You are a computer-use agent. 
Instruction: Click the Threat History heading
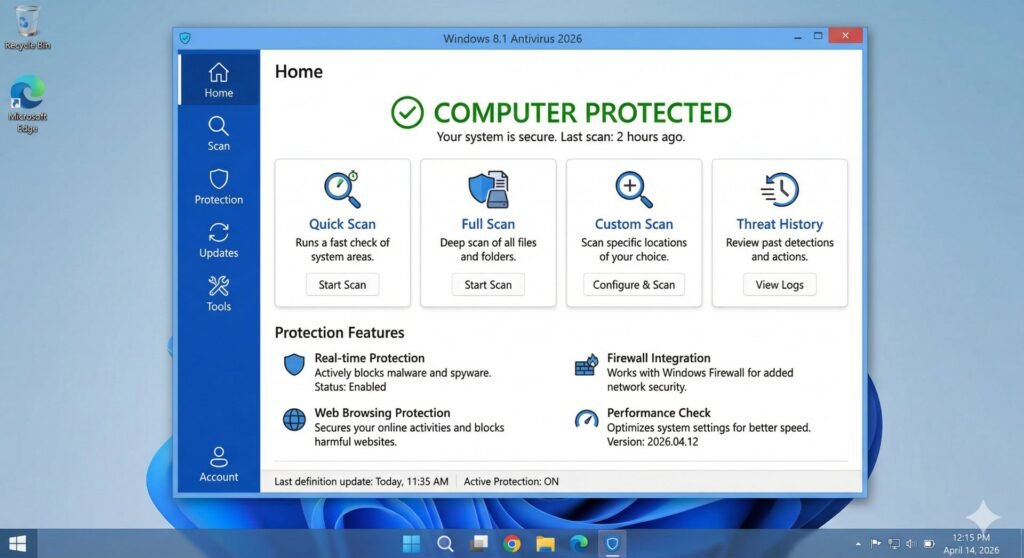coord(780,224)
